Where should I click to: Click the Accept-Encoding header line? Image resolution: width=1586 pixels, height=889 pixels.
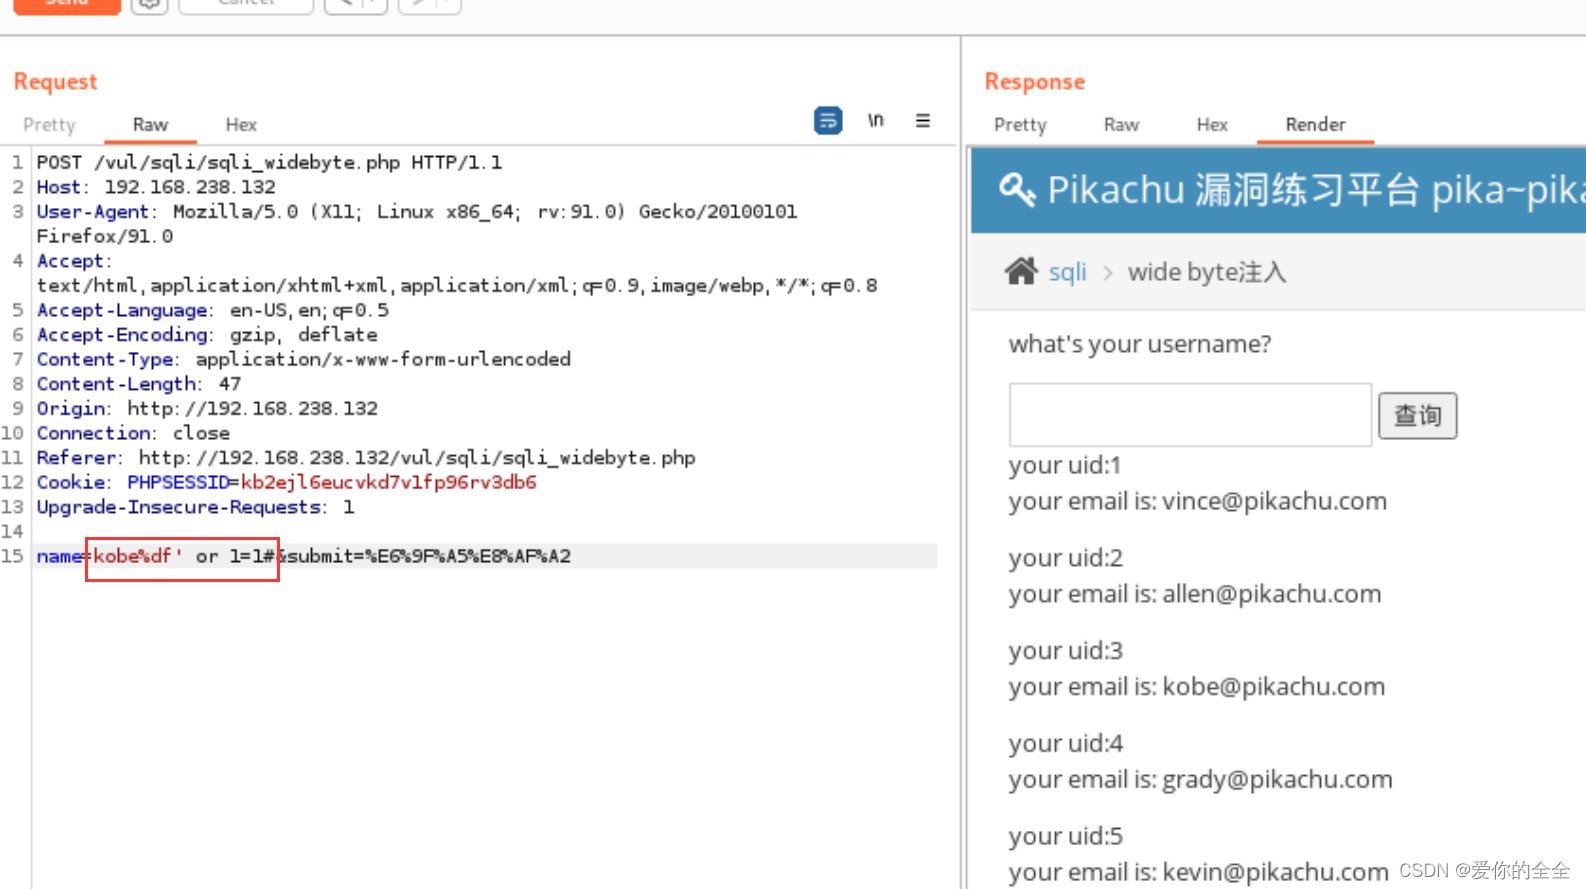pos(207,335)
